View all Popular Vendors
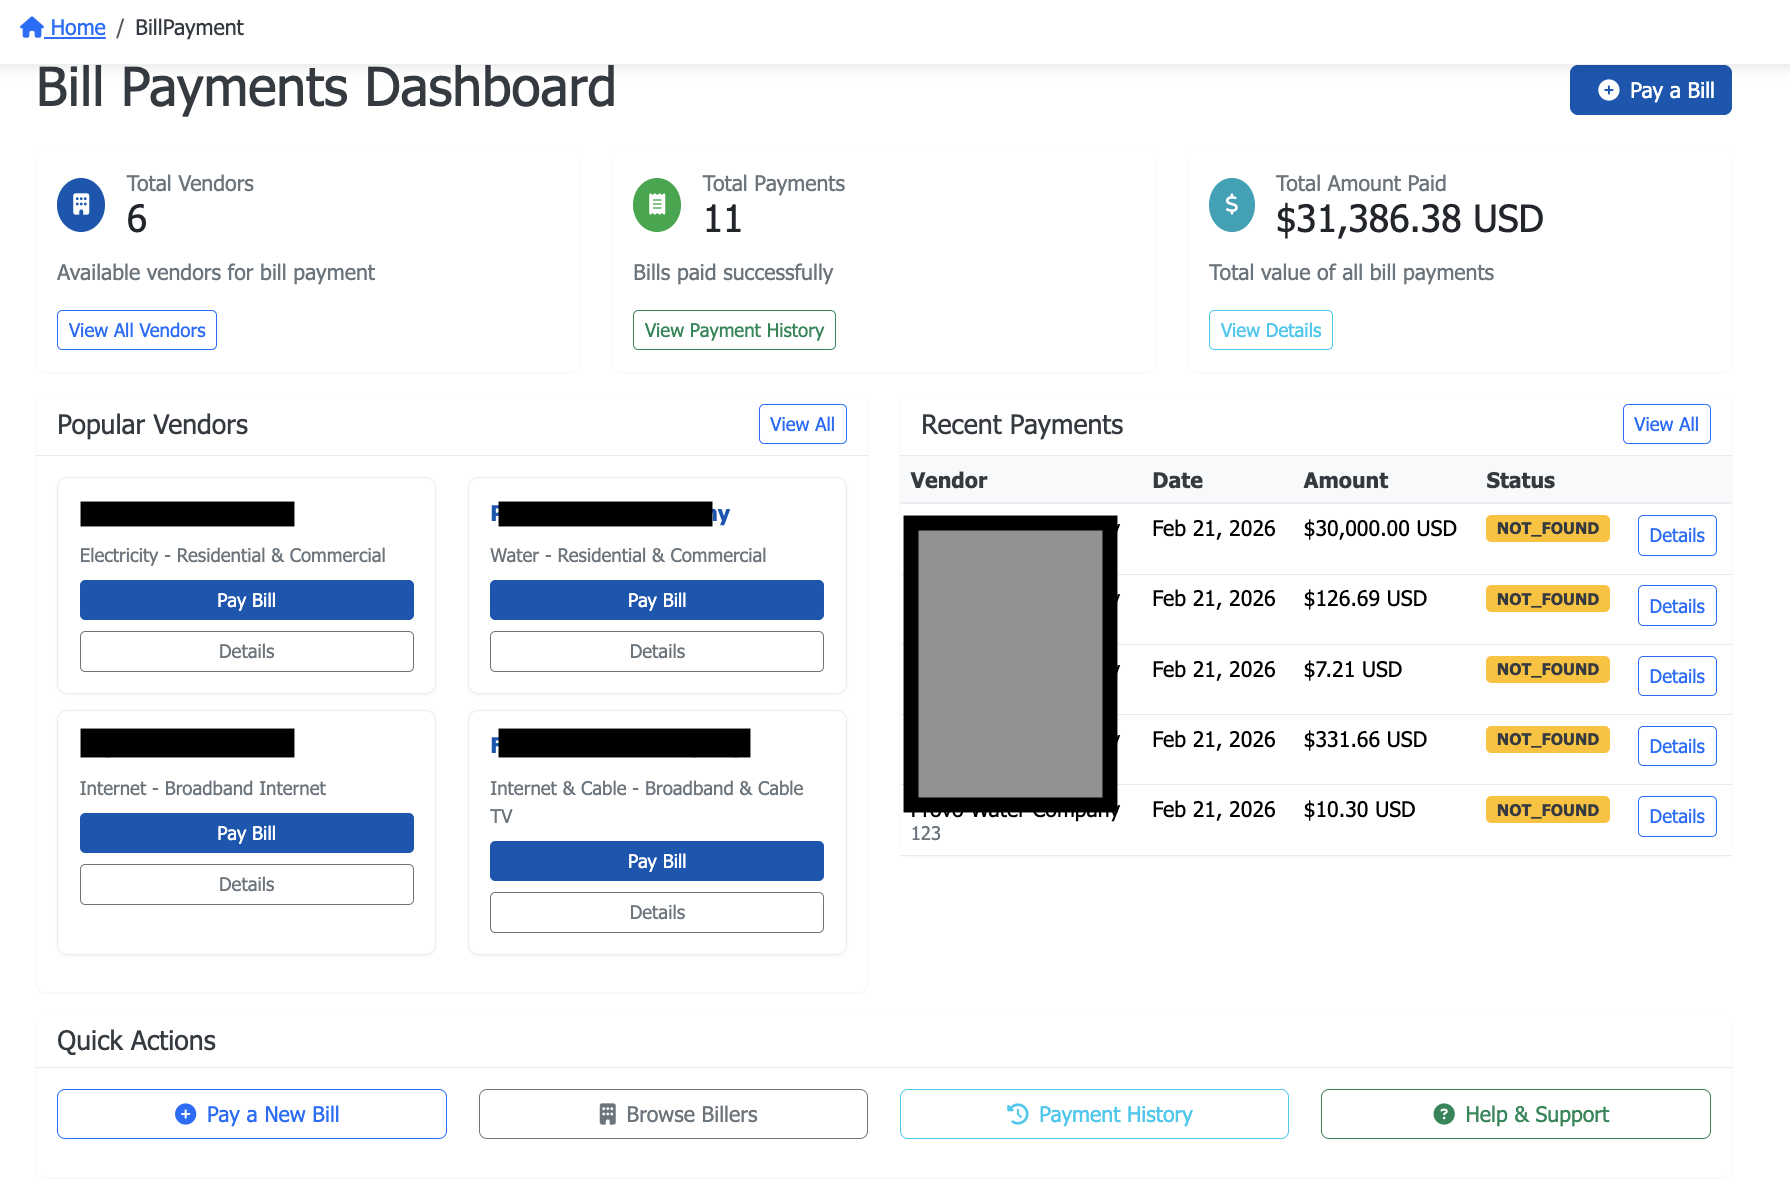Screen dimensions: 1790x1180 pyautogui.click(x=802, y=424)
